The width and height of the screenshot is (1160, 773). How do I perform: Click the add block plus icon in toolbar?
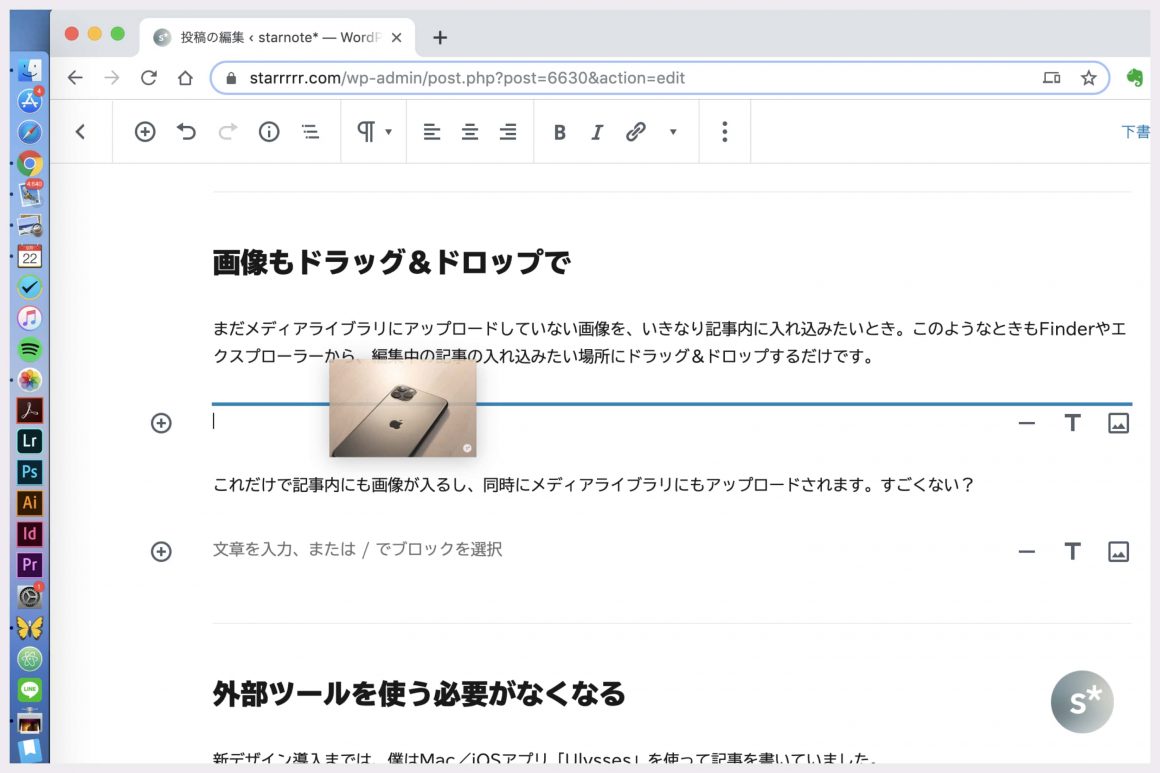pyautogui.click(x=145, y=132)
